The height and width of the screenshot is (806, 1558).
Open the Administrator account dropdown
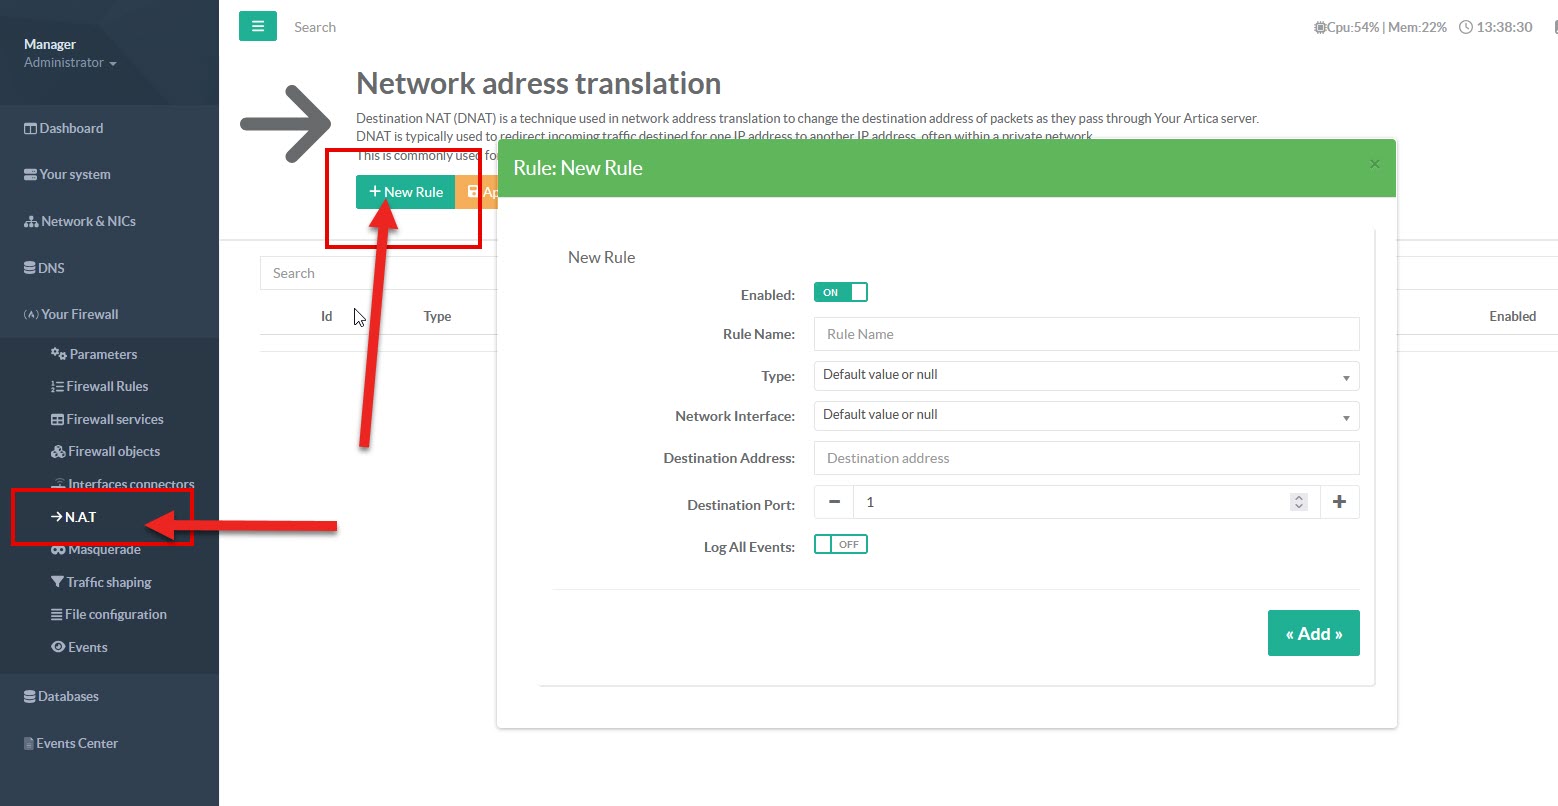tap(70, 63)
